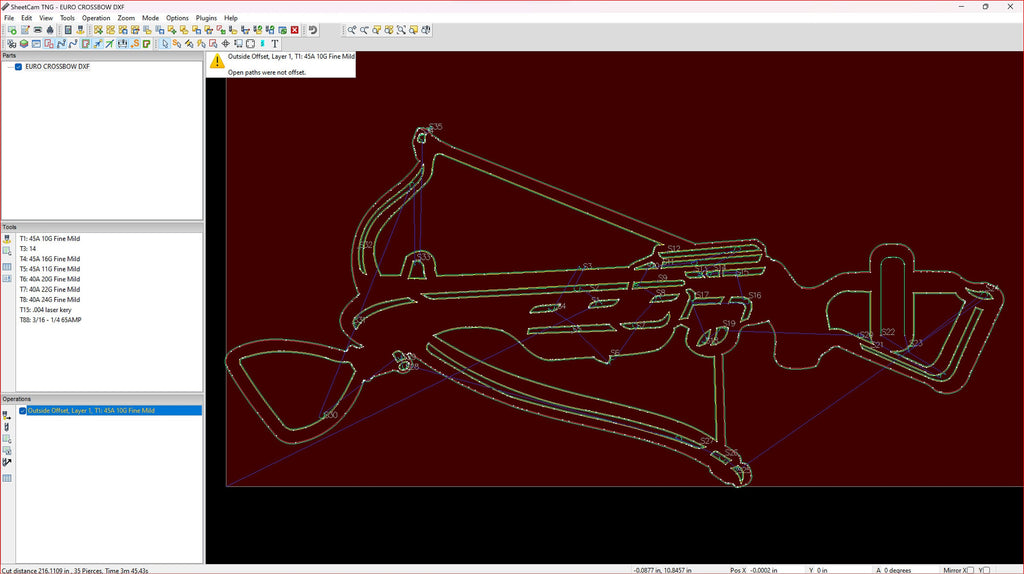Click the last zoom icon at toolbar end

(x=426, y=30)
